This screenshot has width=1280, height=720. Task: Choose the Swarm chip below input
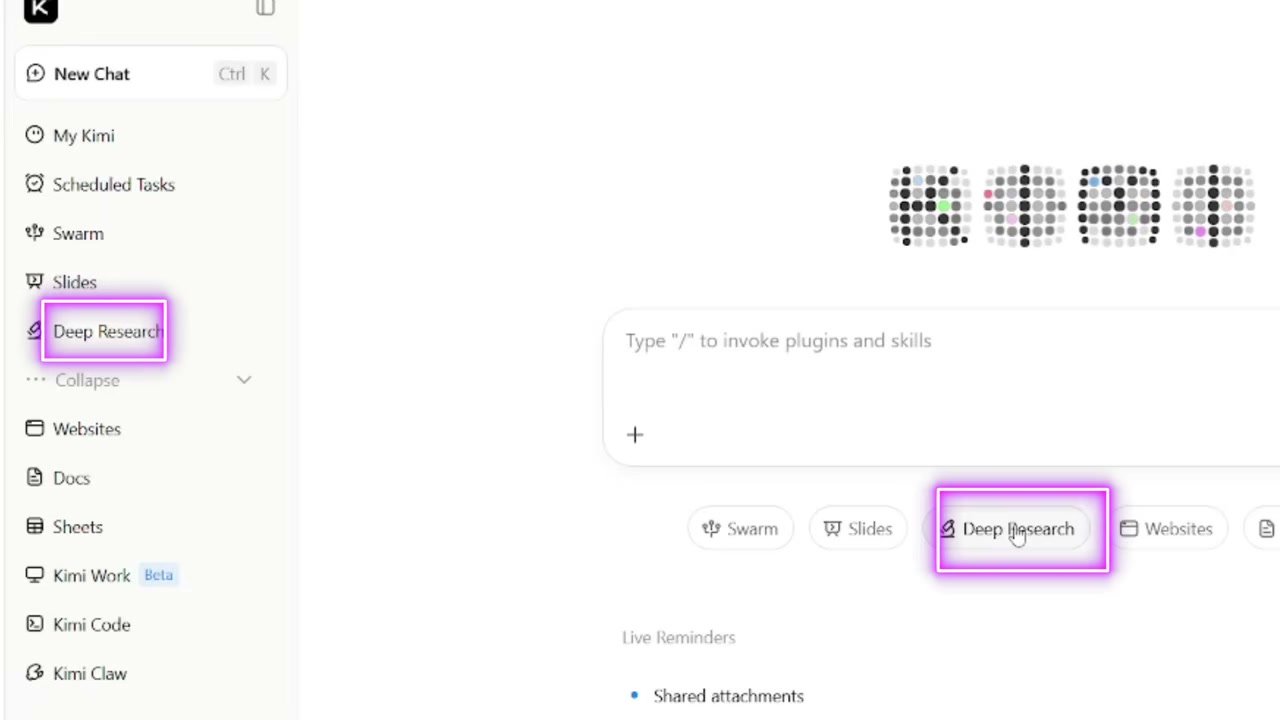[740, 529]
